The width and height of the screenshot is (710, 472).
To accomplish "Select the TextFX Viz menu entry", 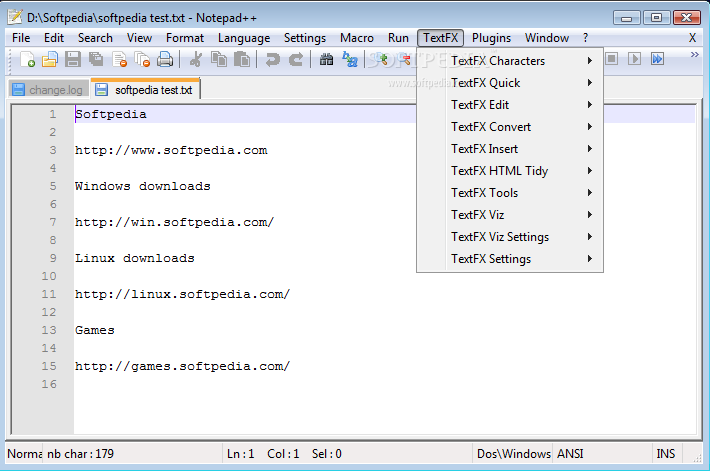I will coord(510,215).
